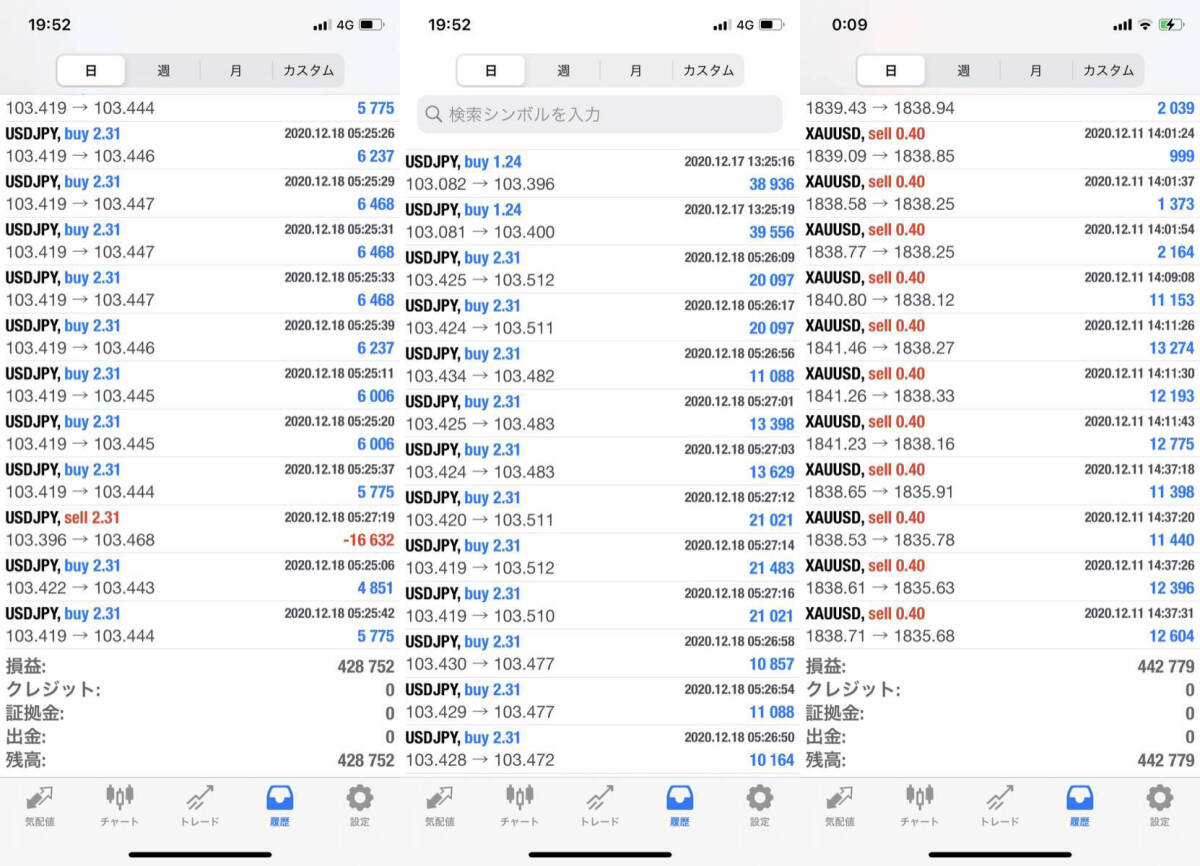Open XAUUSD sell trade dated 2020.12.11 14:09:08
Screen dimensions: 1200x866
(x=1000, y=289)
